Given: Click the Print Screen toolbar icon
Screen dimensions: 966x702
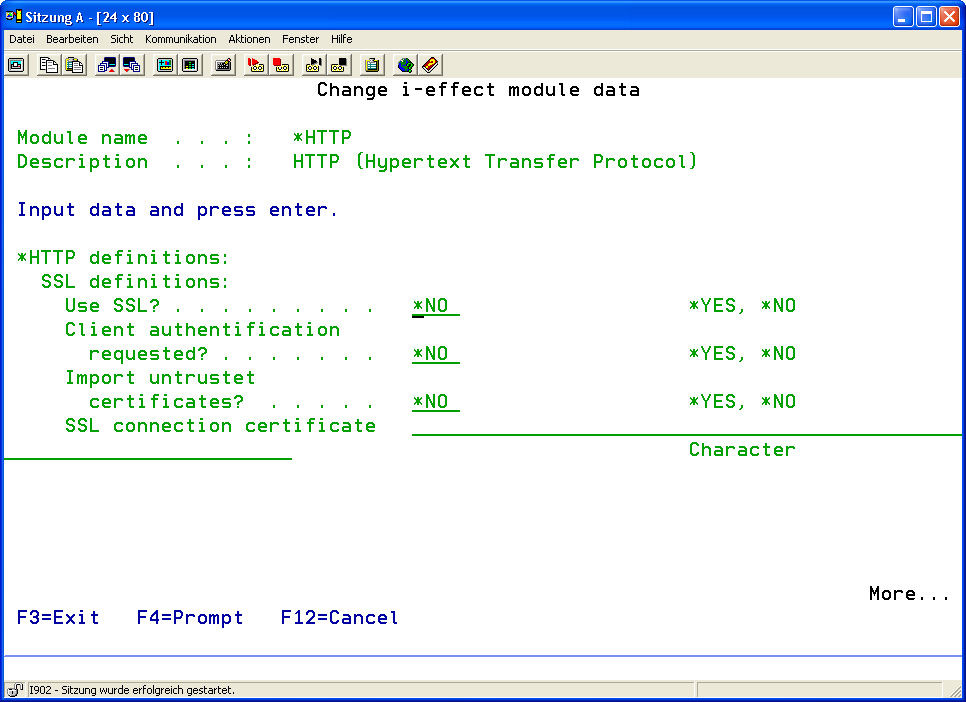Looking at the screenshot, I should point(16,65).
